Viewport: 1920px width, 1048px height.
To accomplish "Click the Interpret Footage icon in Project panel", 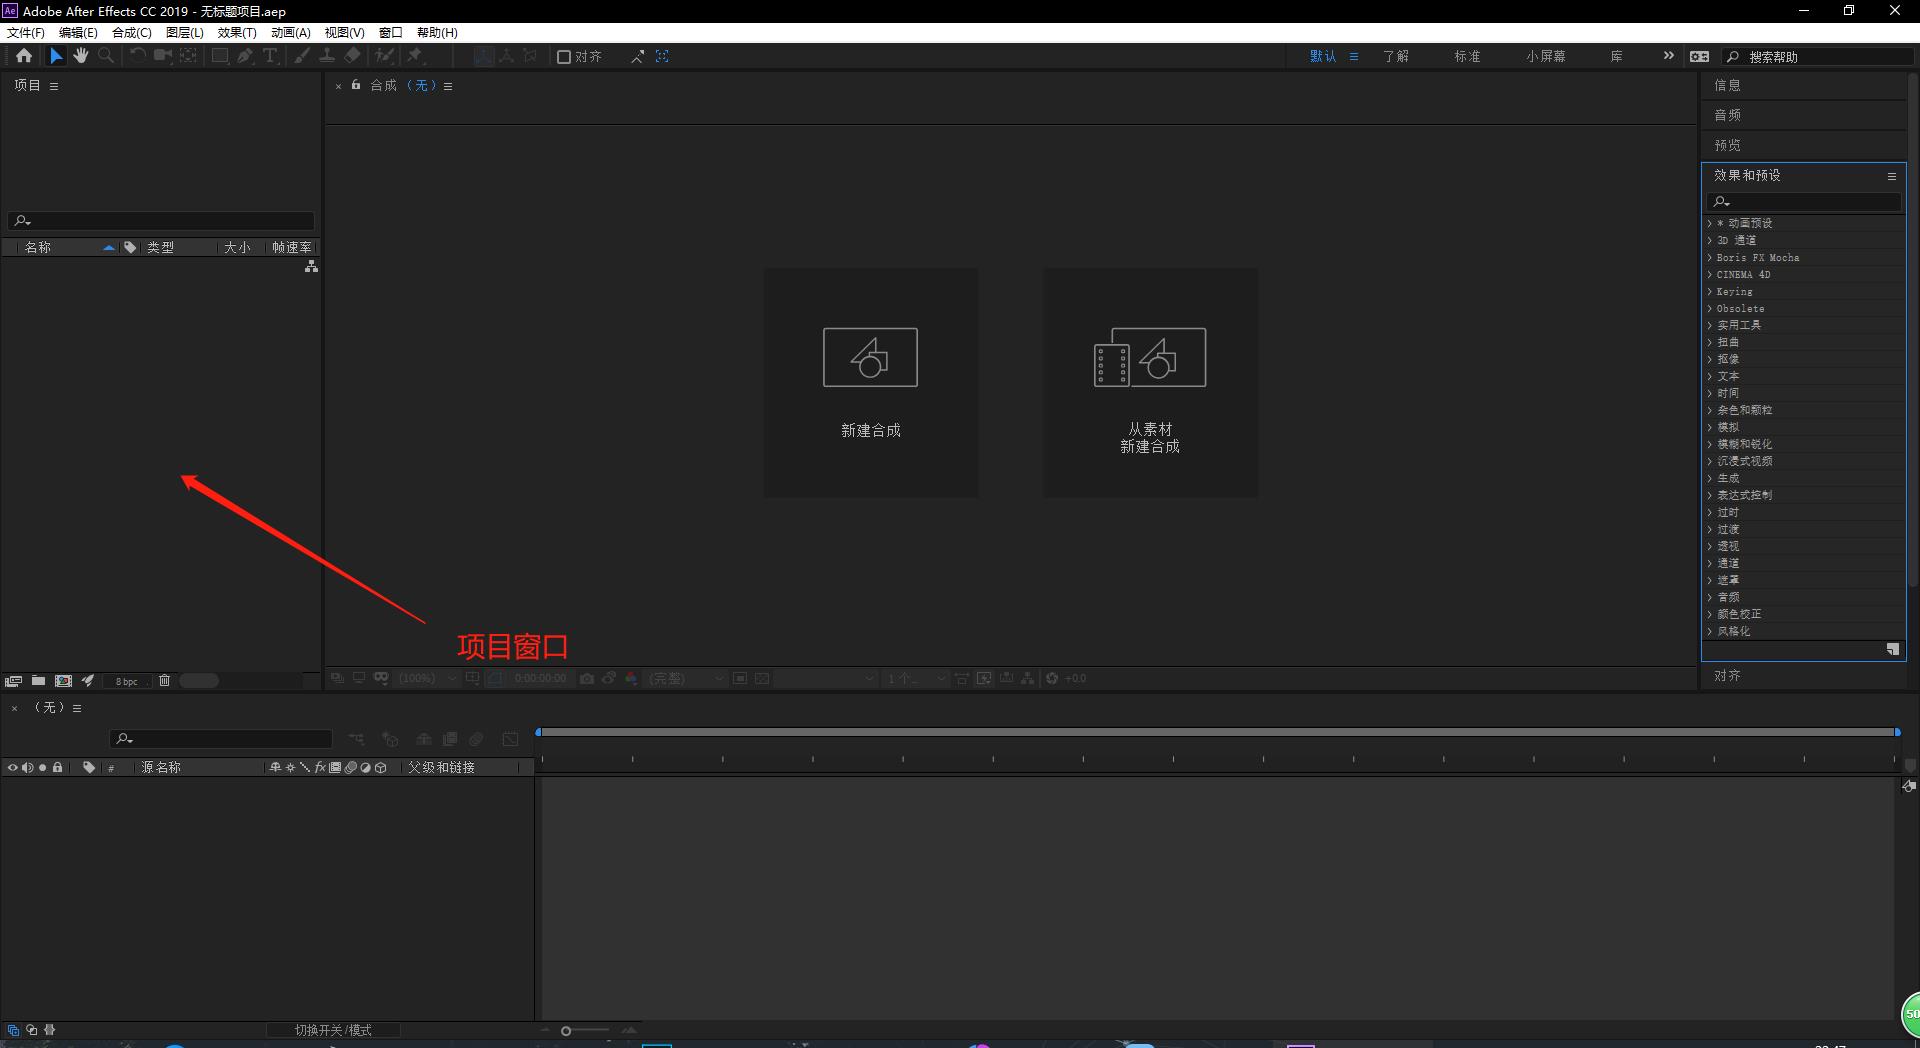I will pos(13,681).
